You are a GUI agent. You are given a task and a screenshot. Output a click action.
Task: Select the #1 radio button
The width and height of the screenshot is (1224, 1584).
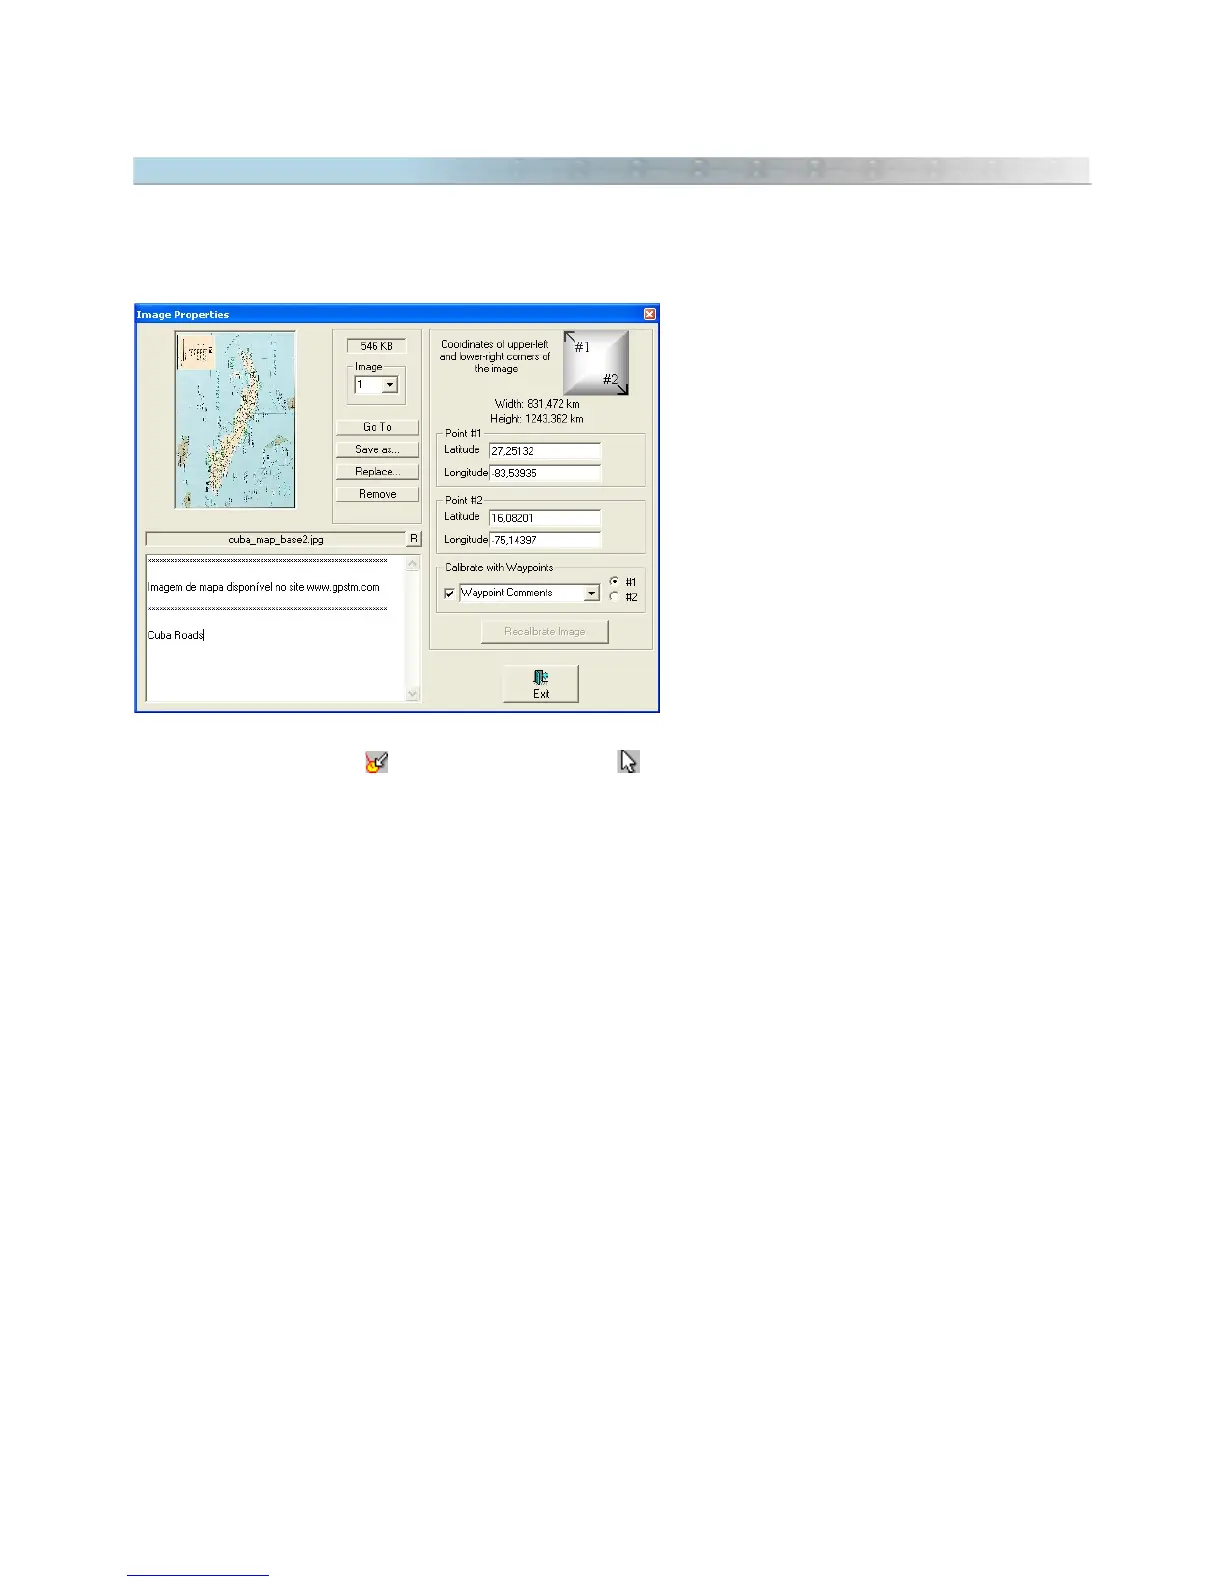(x=614, y=581)
